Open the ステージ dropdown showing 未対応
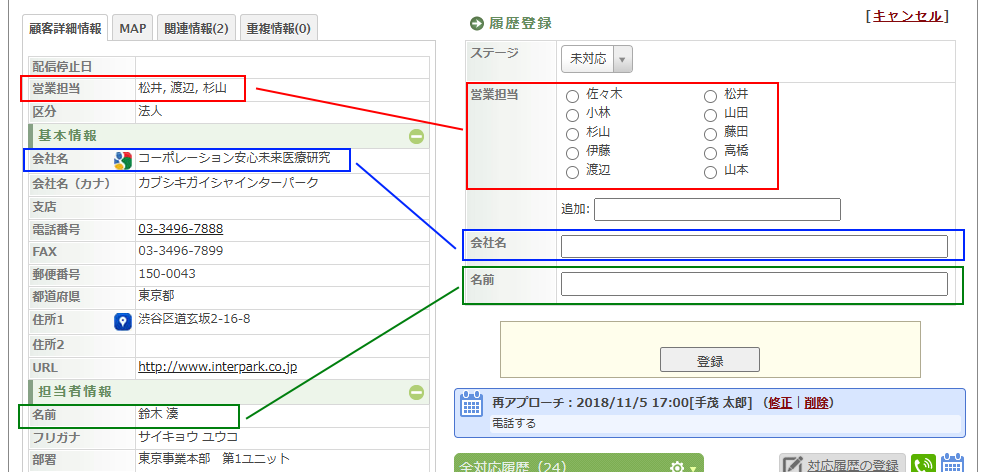This screenshot has width=984, height=472. [x=596, y=59]
